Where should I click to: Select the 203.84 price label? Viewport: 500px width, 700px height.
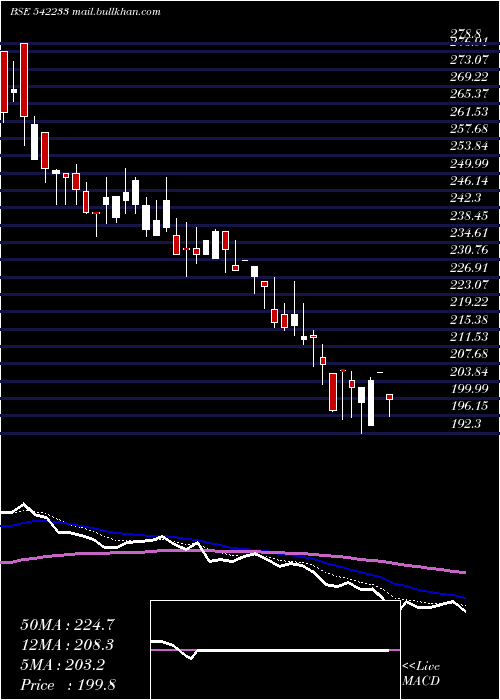point(469,371)
